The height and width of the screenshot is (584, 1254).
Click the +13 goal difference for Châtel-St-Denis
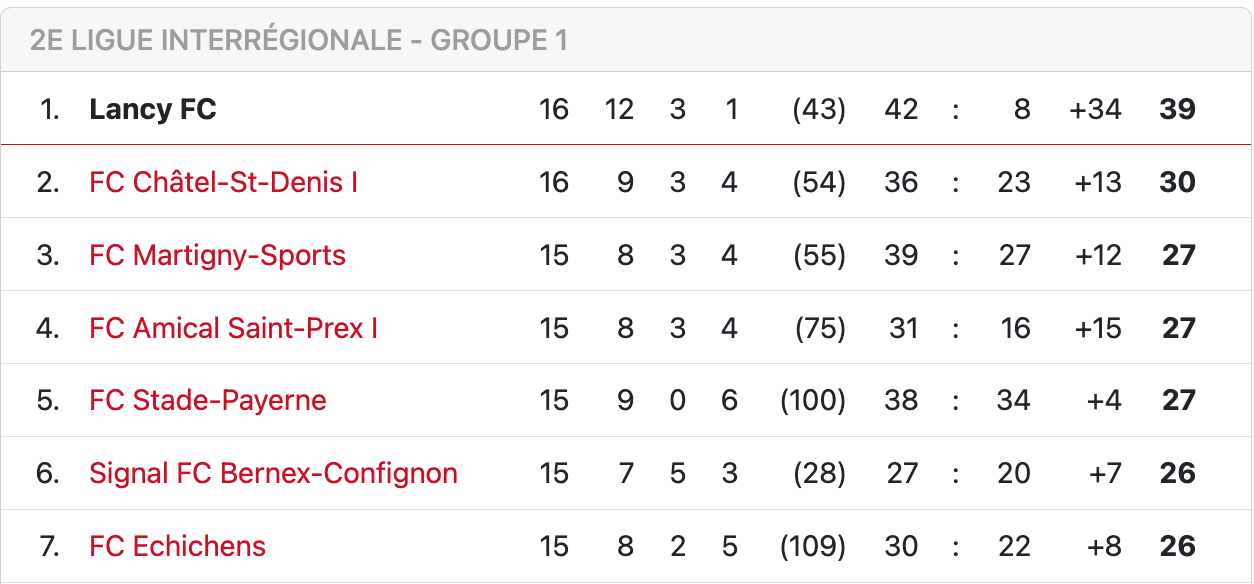(x=1098, y=182)
